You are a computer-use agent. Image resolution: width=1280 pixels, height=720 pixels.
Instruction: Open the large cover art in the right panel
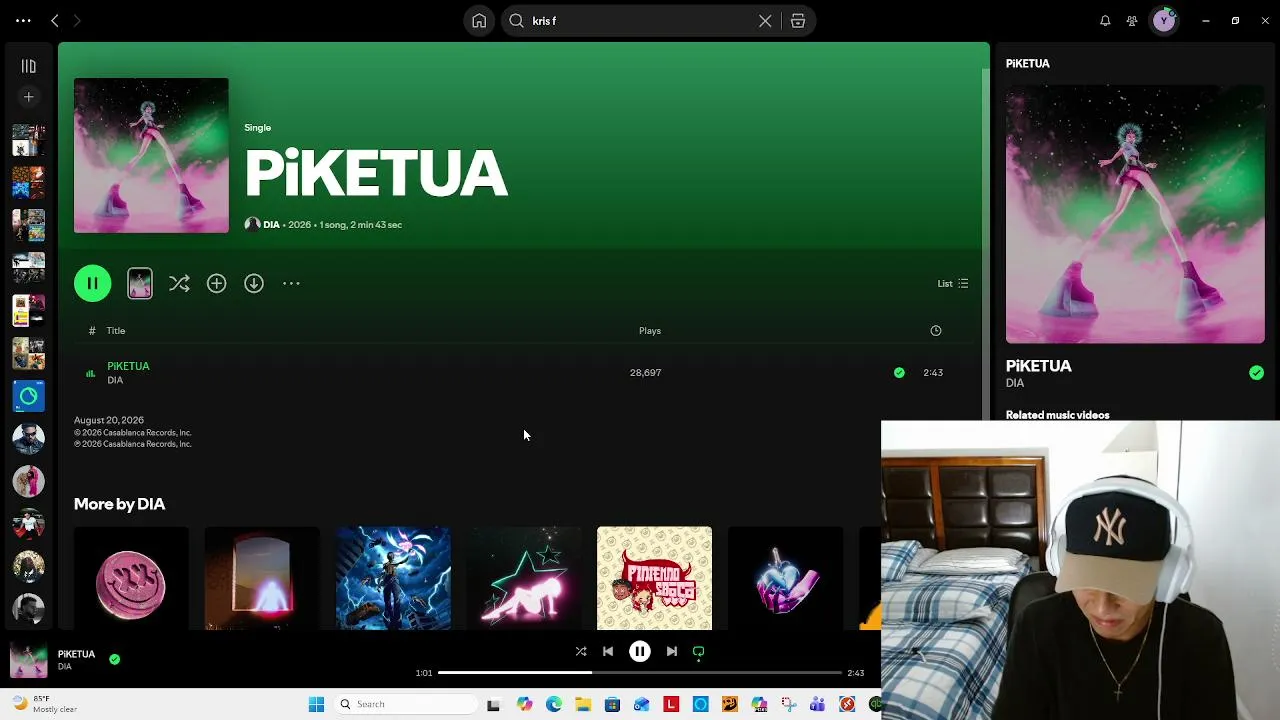point(1135,214)
